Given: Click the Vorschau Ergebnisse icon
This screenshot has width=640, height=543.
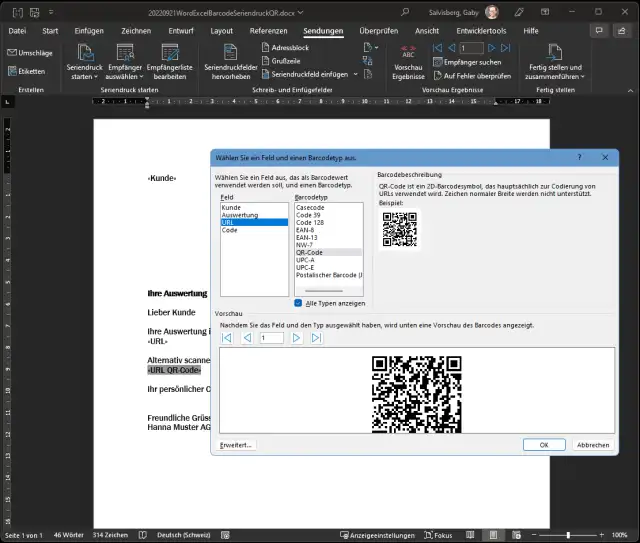Looking at the screenshot, I should point(408,53).
